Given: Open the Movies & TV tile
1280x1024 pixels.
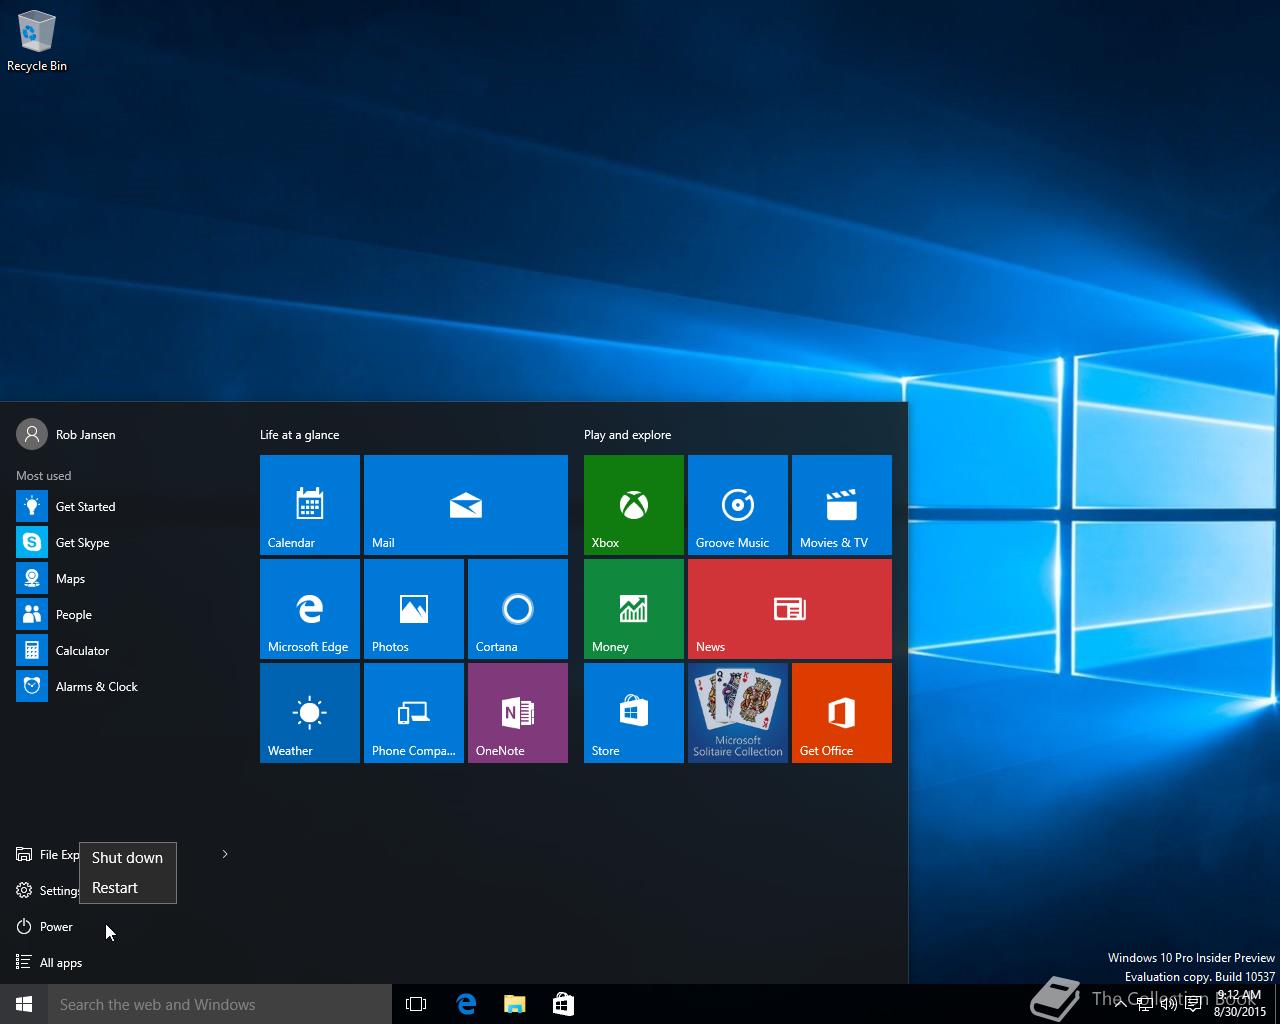Looking at the screenshot, I should [842, 505].
